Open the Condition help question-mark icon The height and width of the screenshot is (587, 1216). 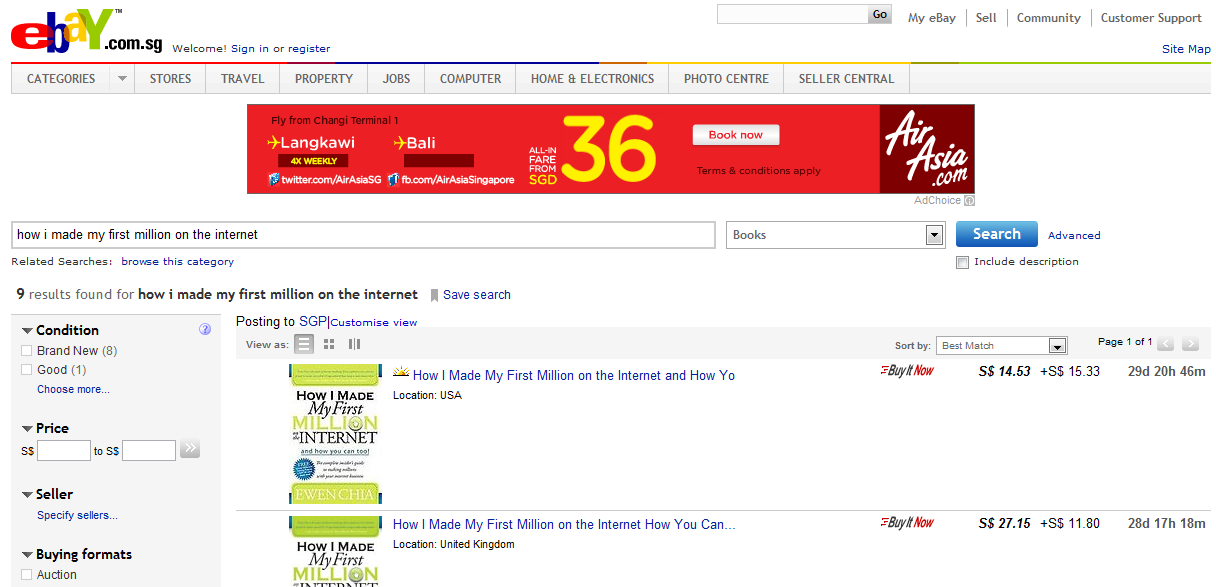click(x=205, y=329)
